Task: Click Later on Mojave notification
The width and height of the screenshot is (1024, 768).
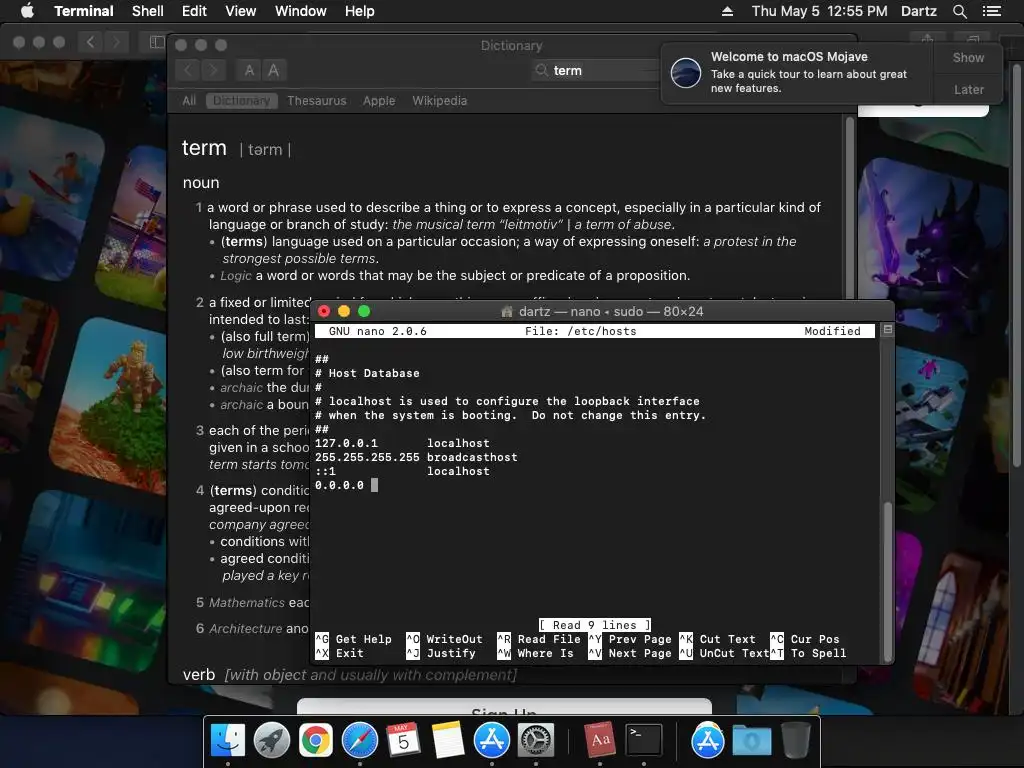Action: tap(968, 89)
